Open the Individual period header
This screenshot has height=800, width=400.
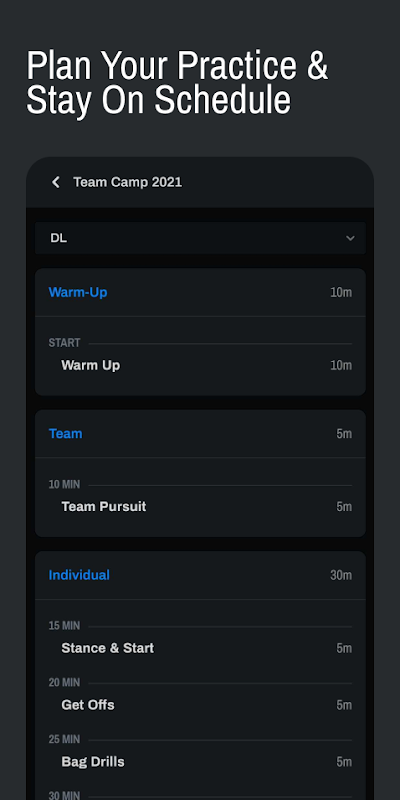200,575
